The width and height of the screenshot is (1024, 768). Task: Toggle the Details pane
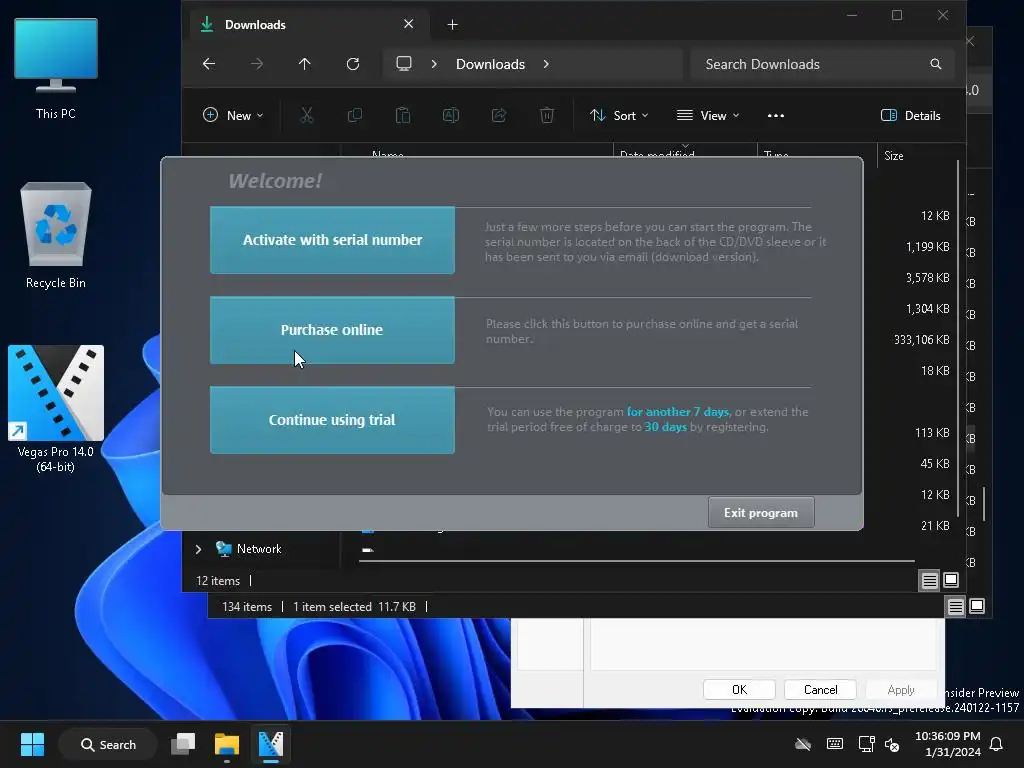click(910, 116)
